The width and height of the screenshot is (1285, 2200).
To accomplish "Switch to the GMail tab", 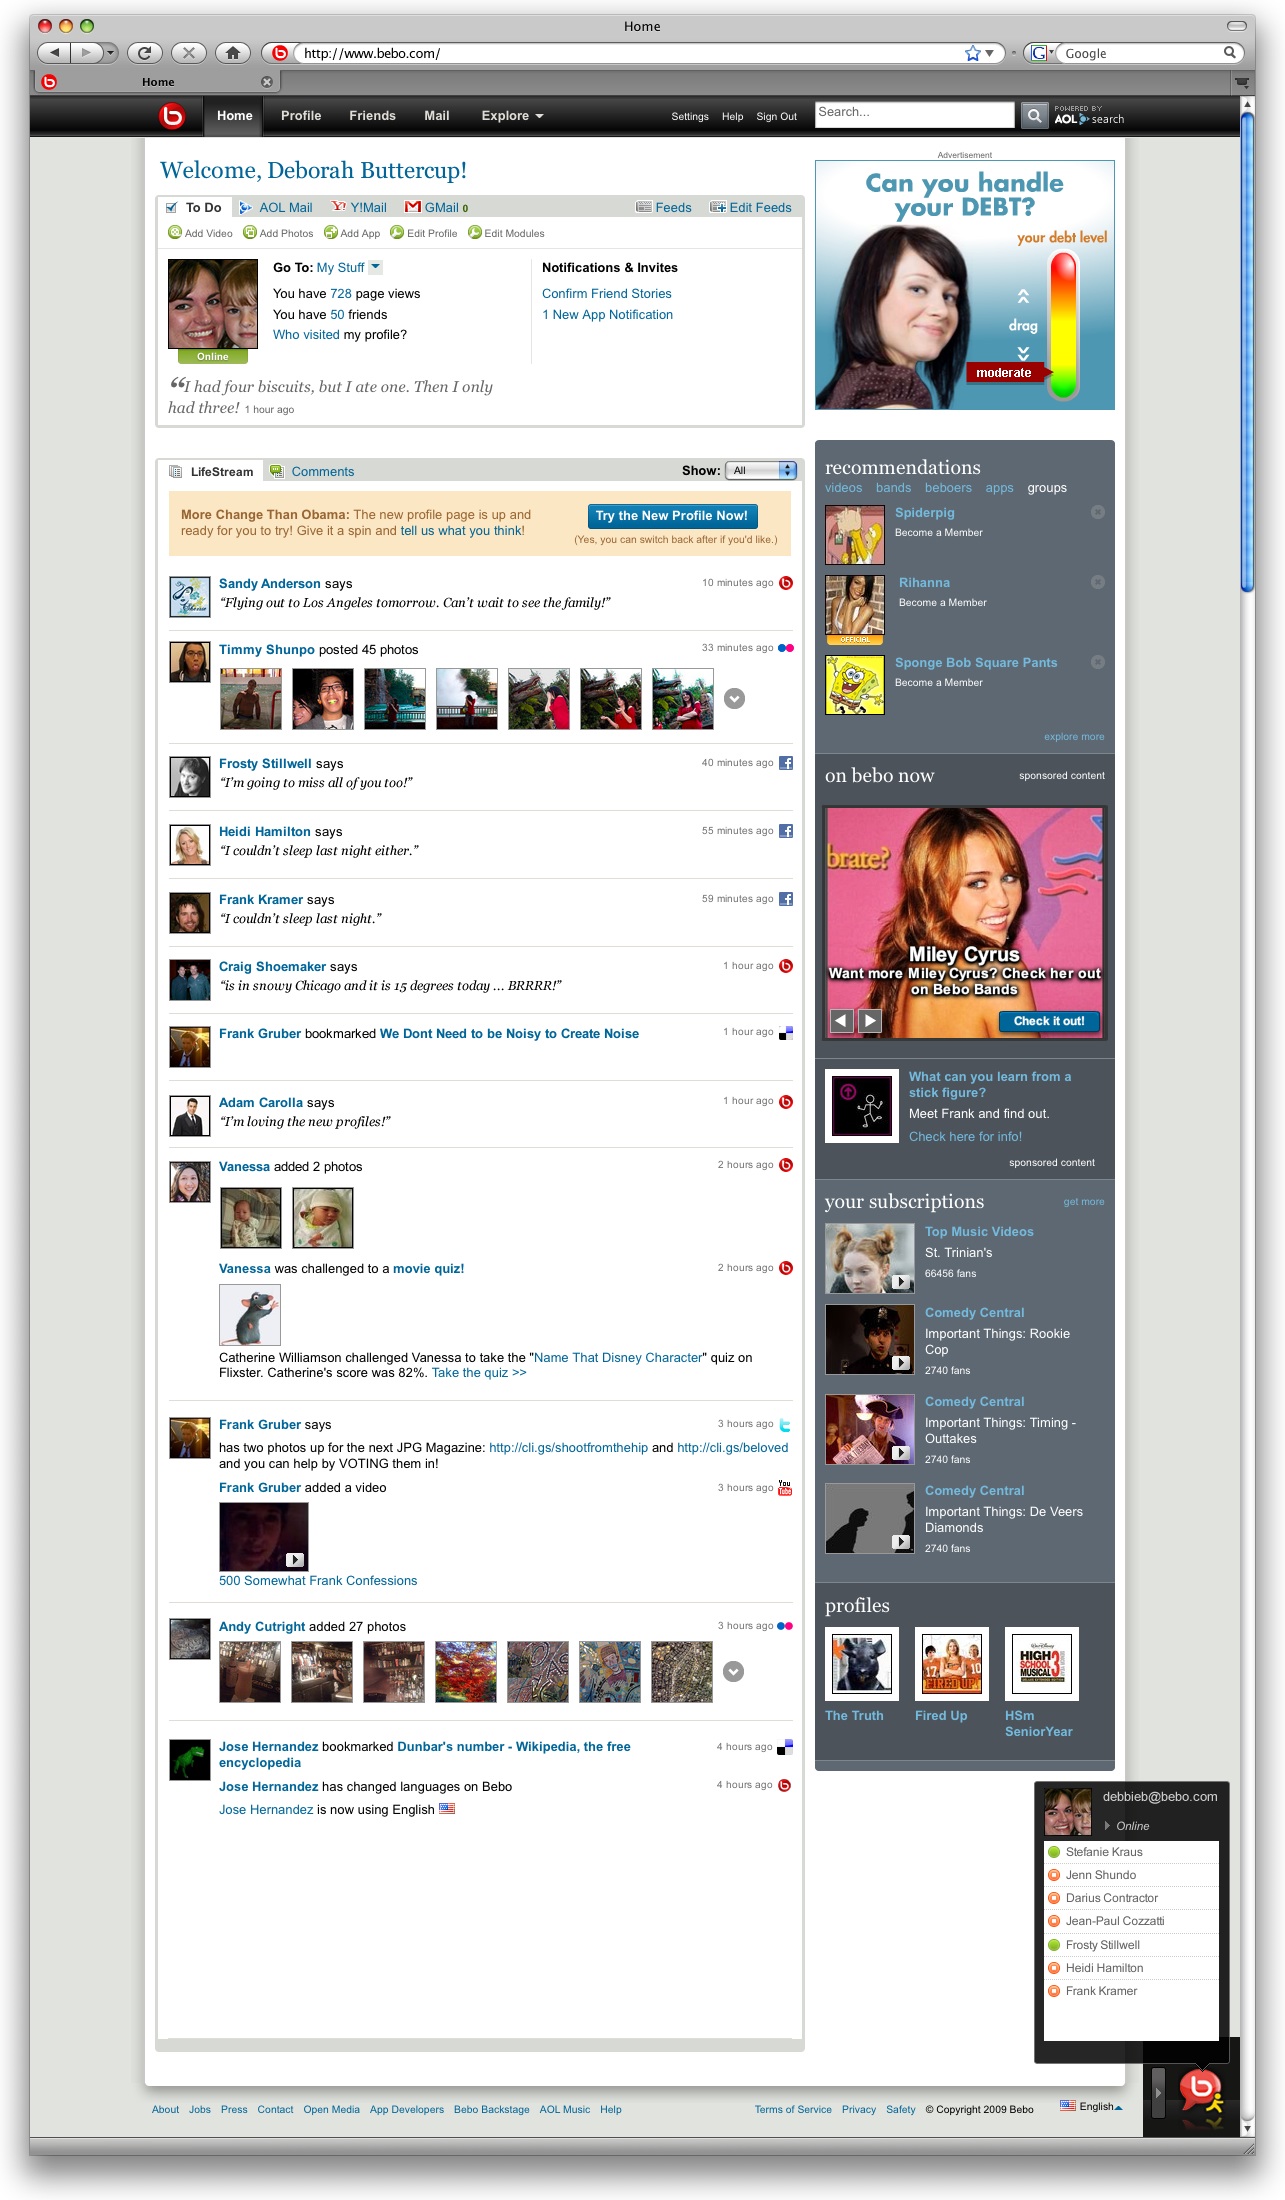I will click(437, 207).
